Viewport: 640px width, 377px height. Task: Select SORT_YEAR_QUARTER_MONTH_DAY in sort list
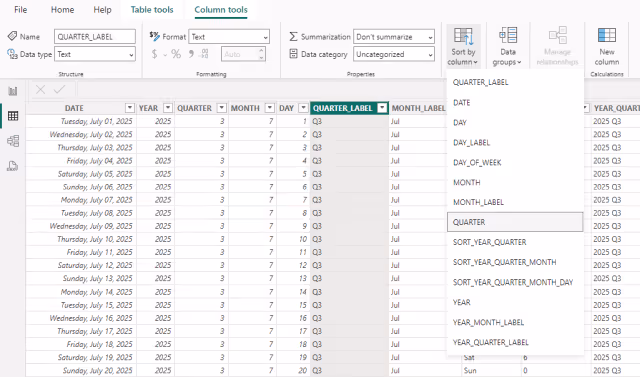(x=515, y=282)
